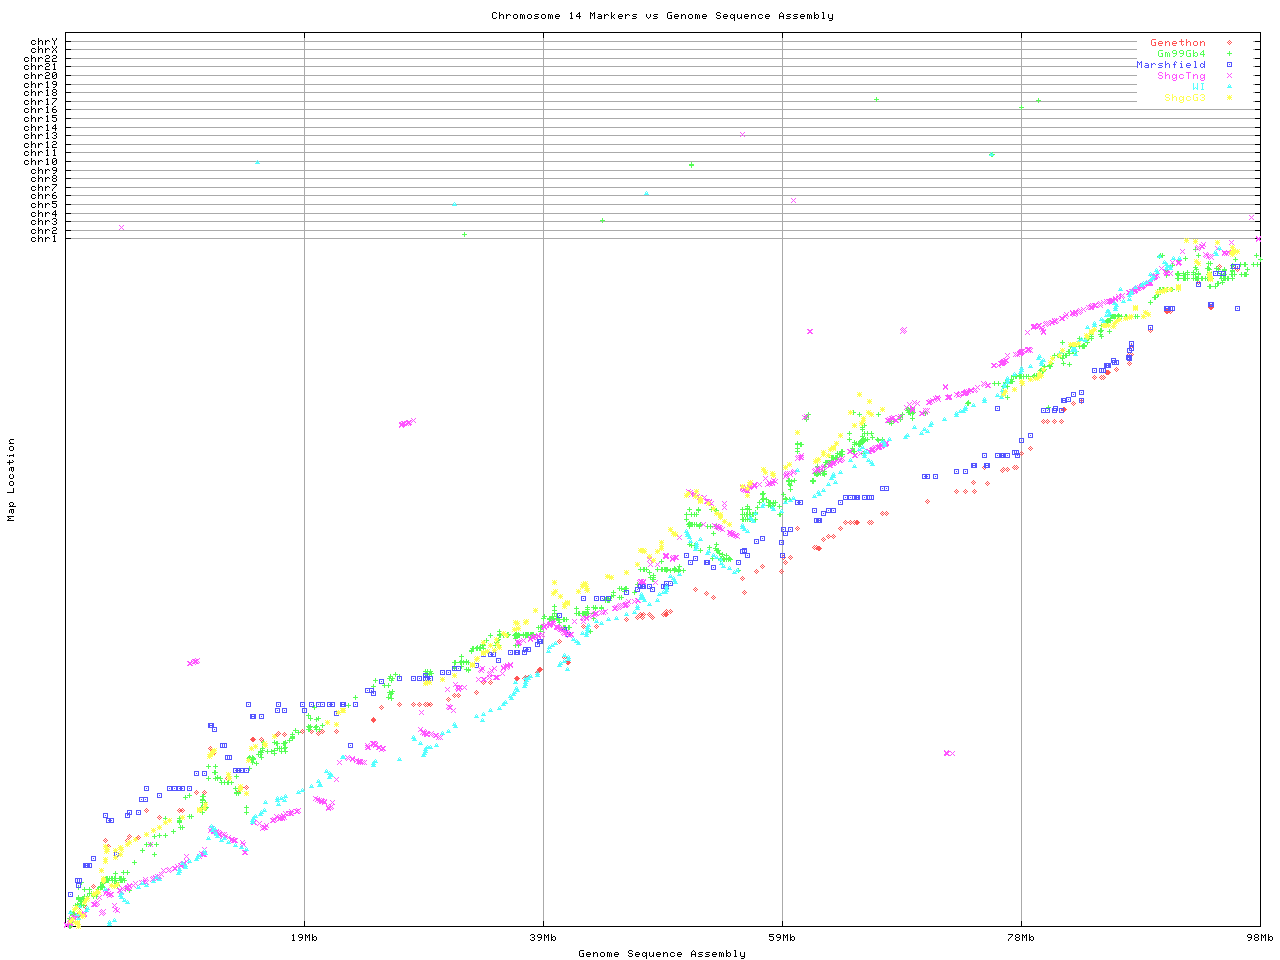
Task: Click the Marshfield square marker in legend
Action: pos(1229,65)
